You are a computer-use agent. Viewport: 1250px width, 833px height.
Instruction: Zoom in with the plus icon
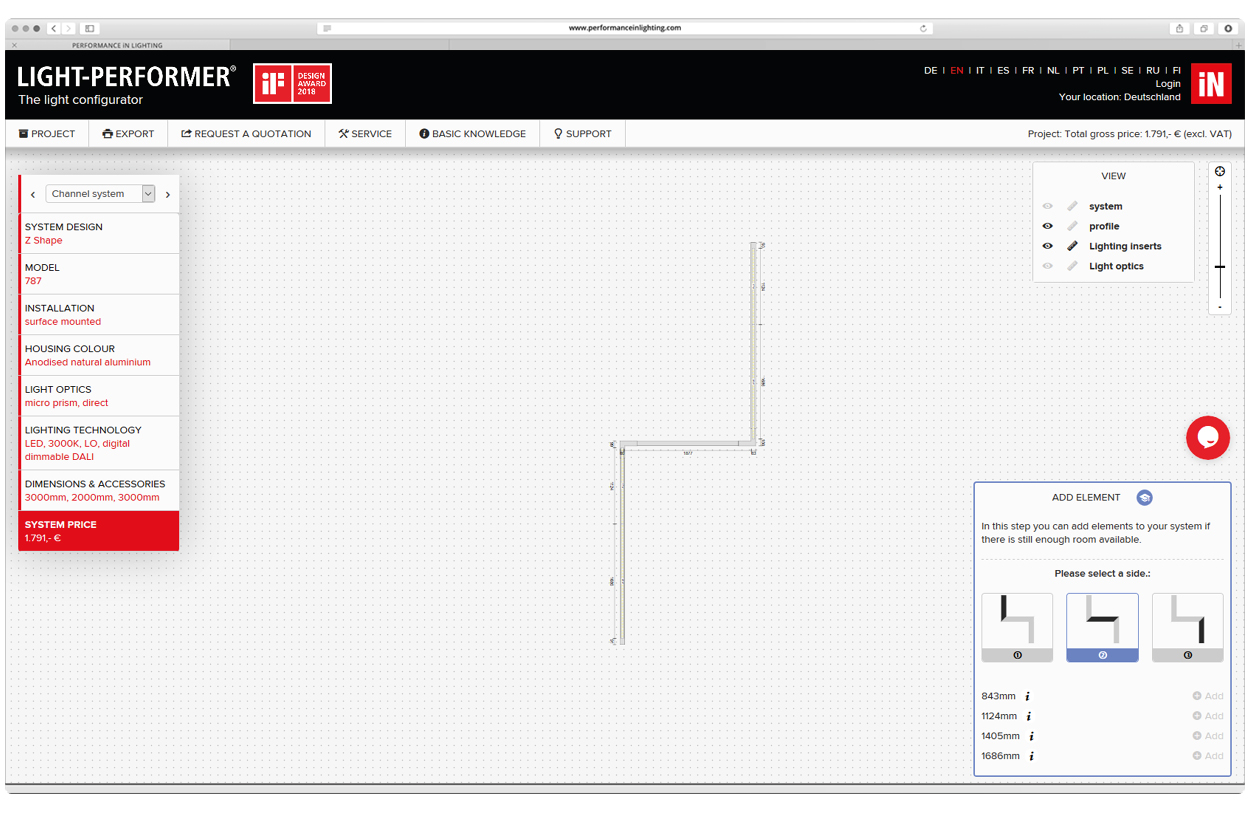point(1220,187)
